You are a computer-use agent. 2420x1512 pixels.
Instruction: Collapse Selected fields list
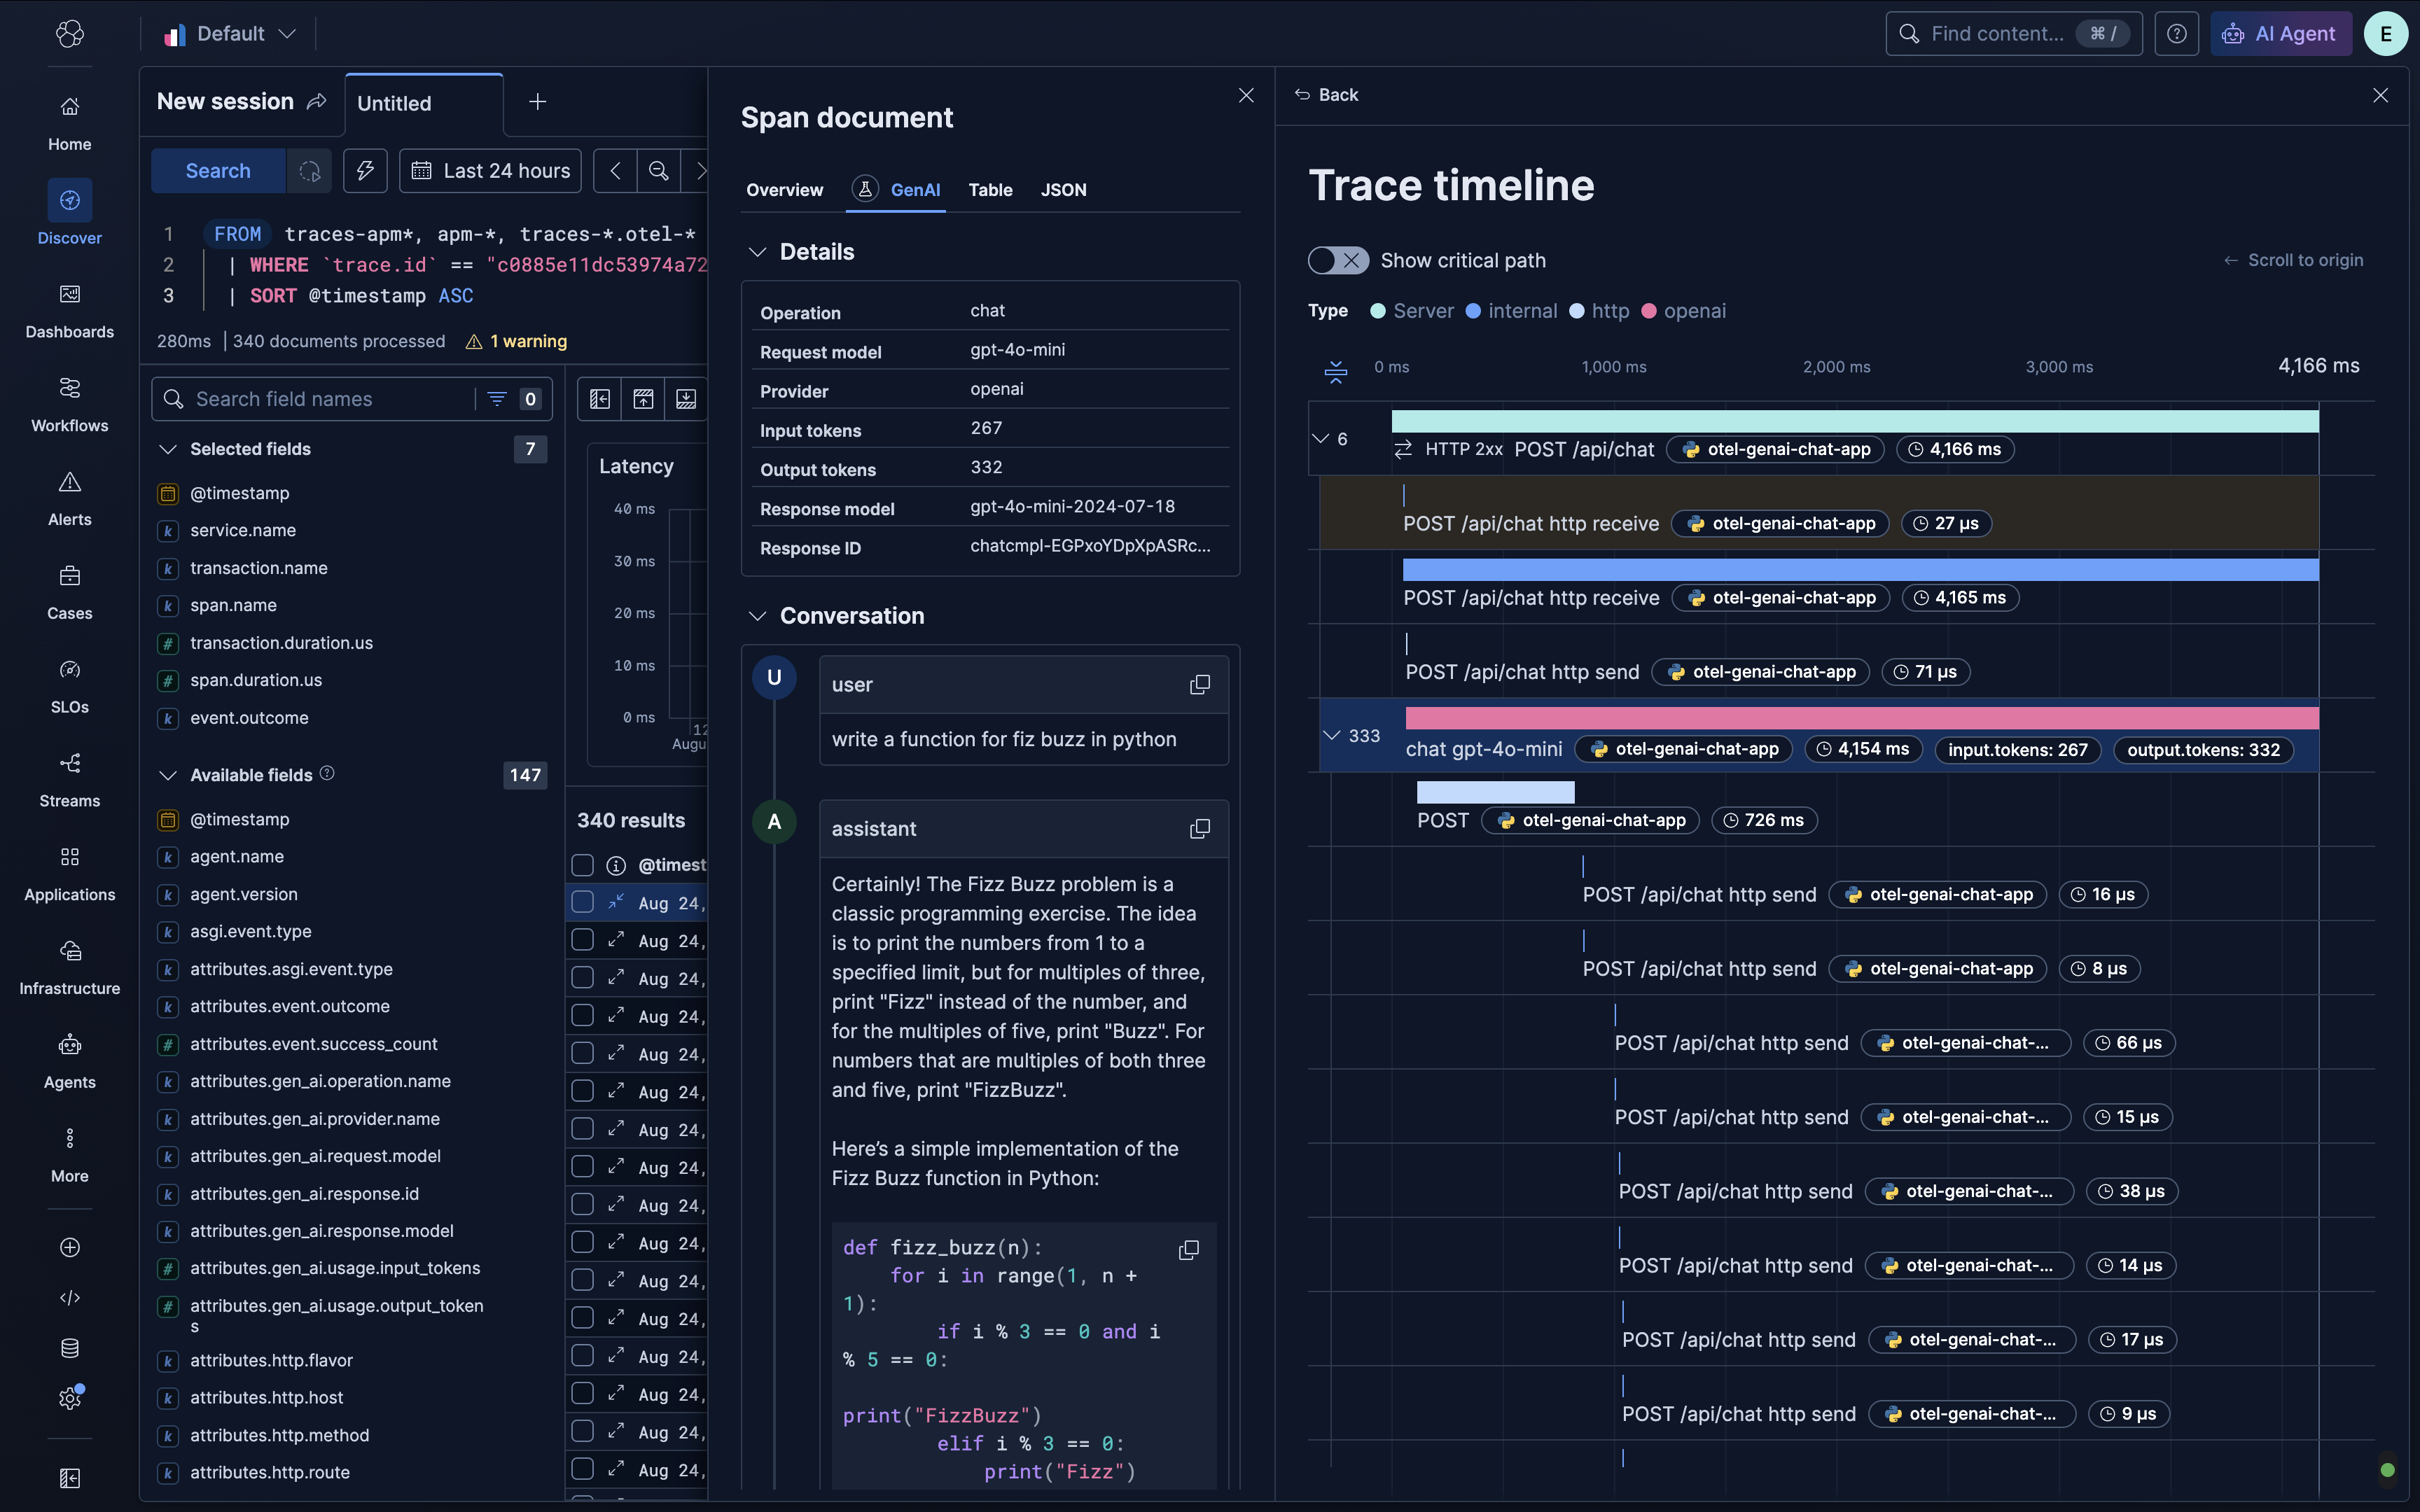tap(168, 449)
